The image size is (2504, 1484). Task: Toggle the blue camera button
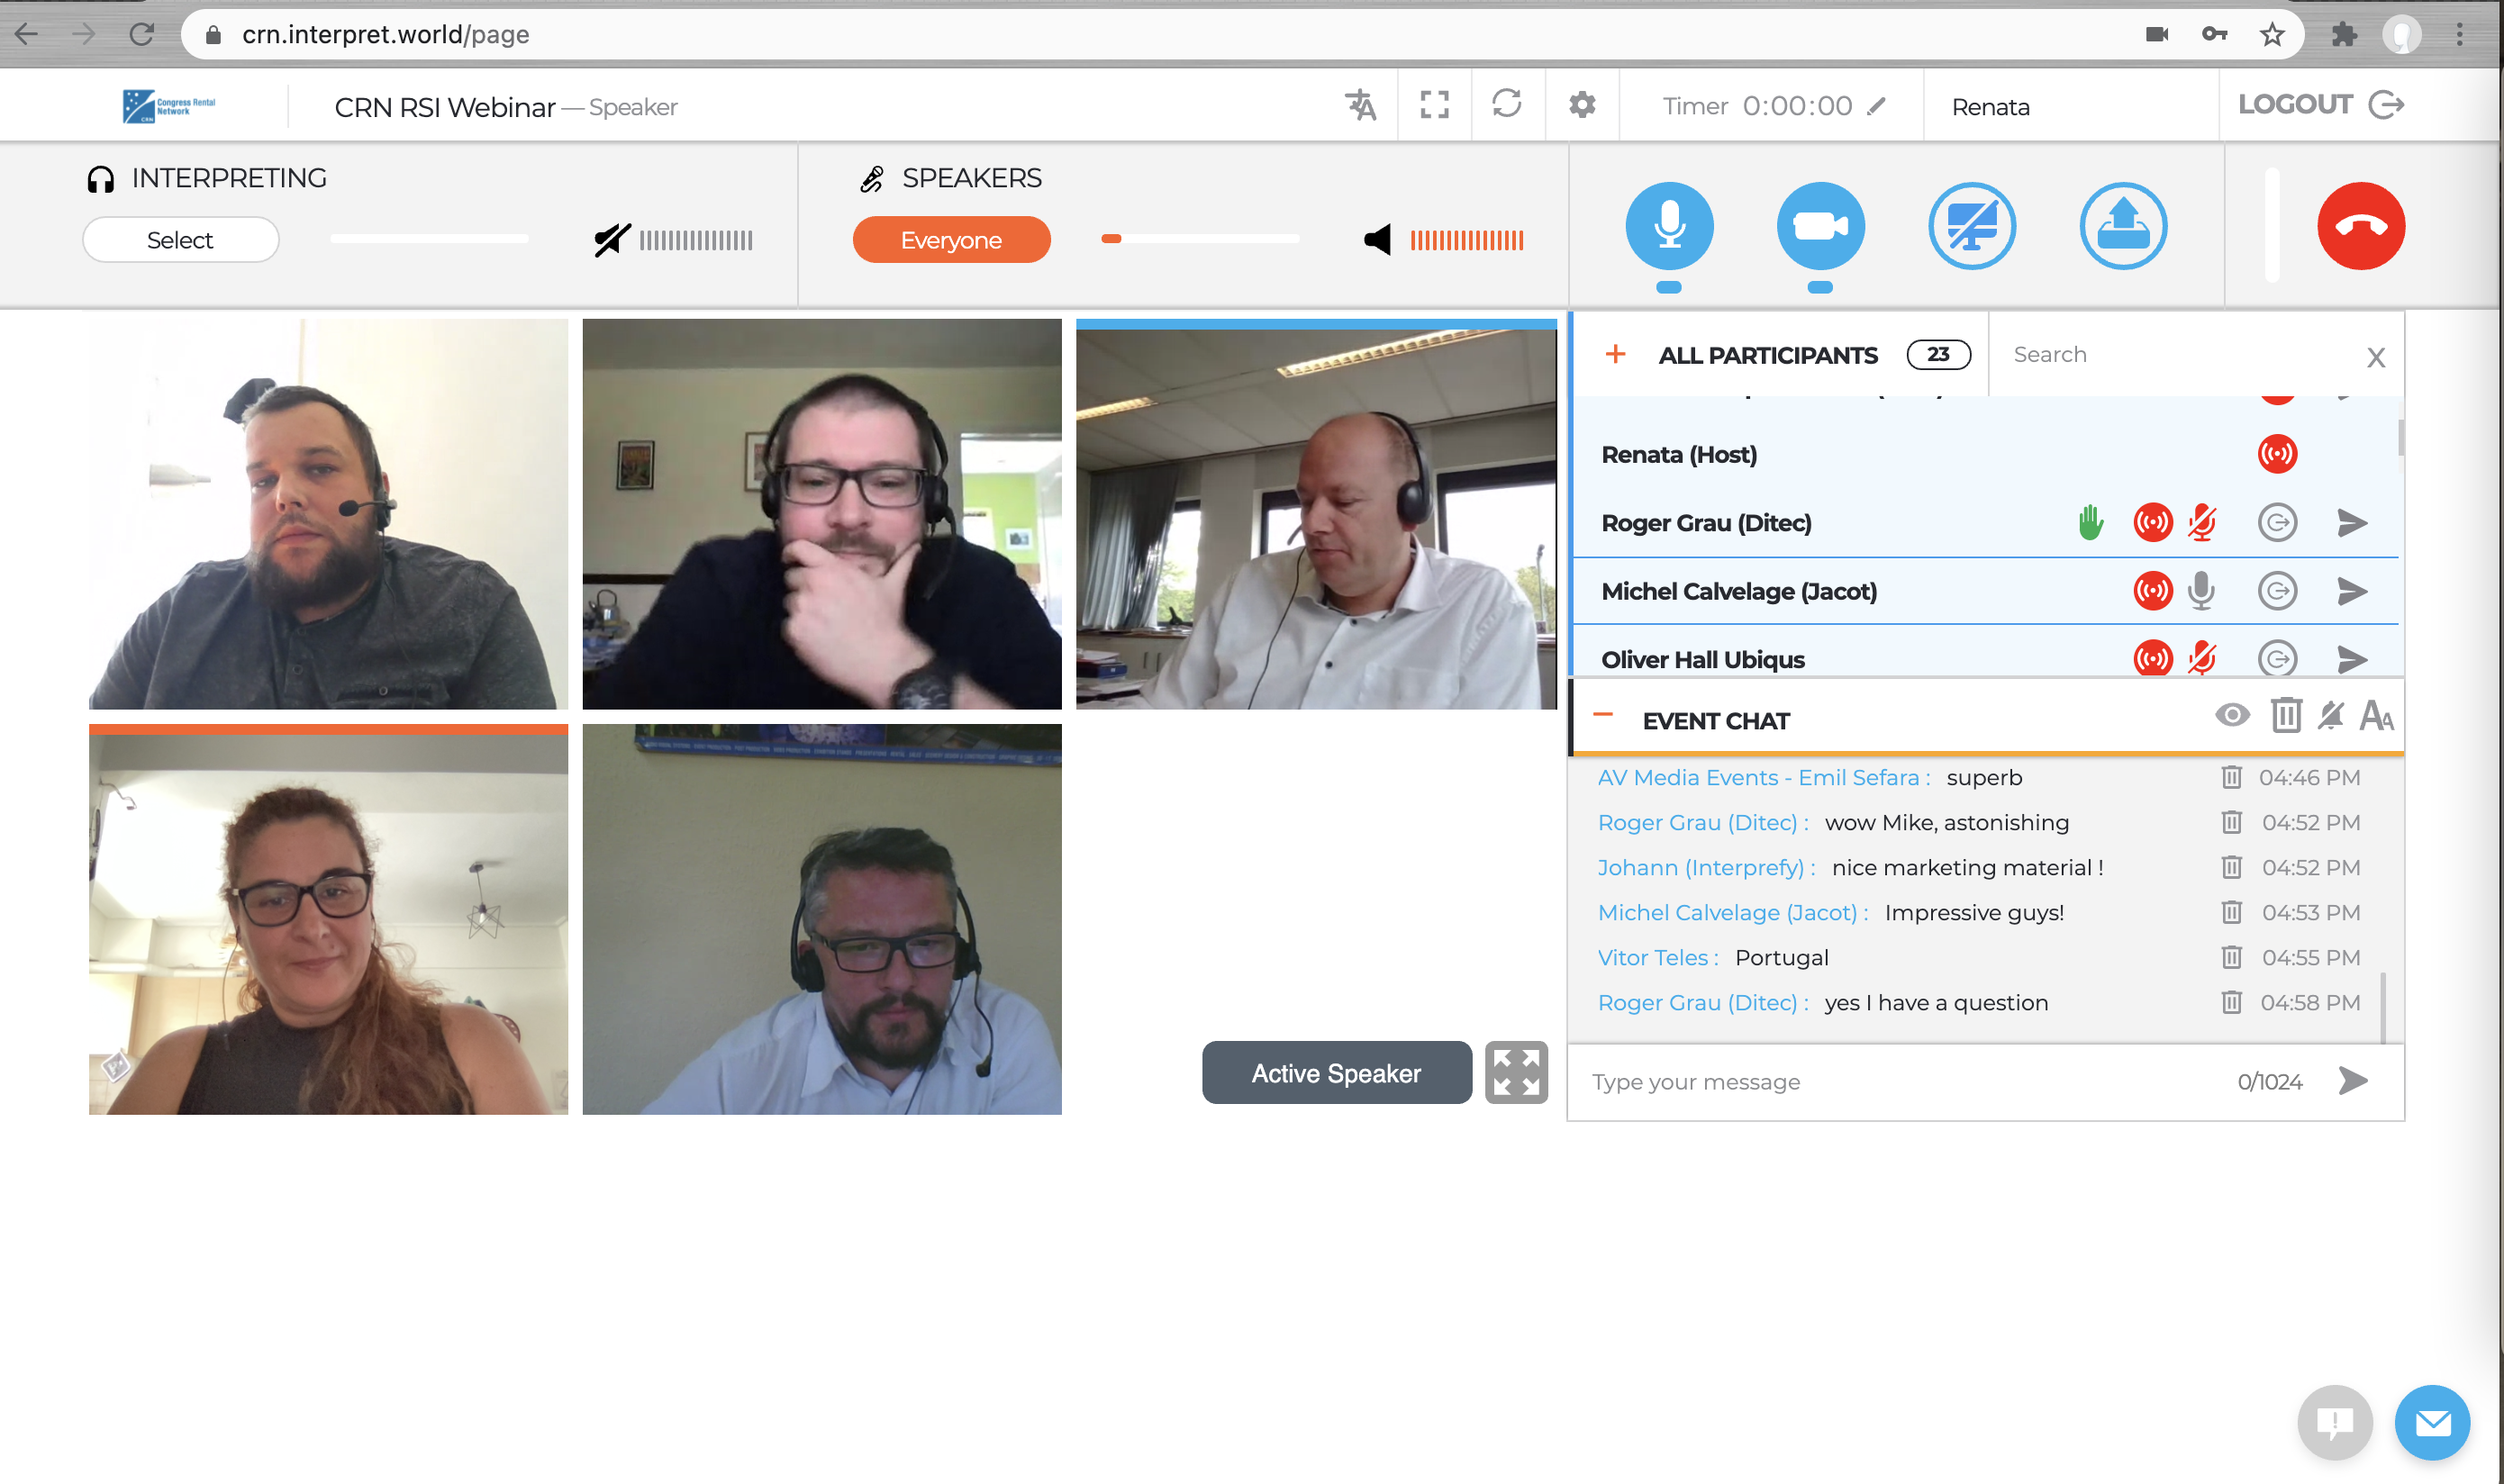point(1820,226)
